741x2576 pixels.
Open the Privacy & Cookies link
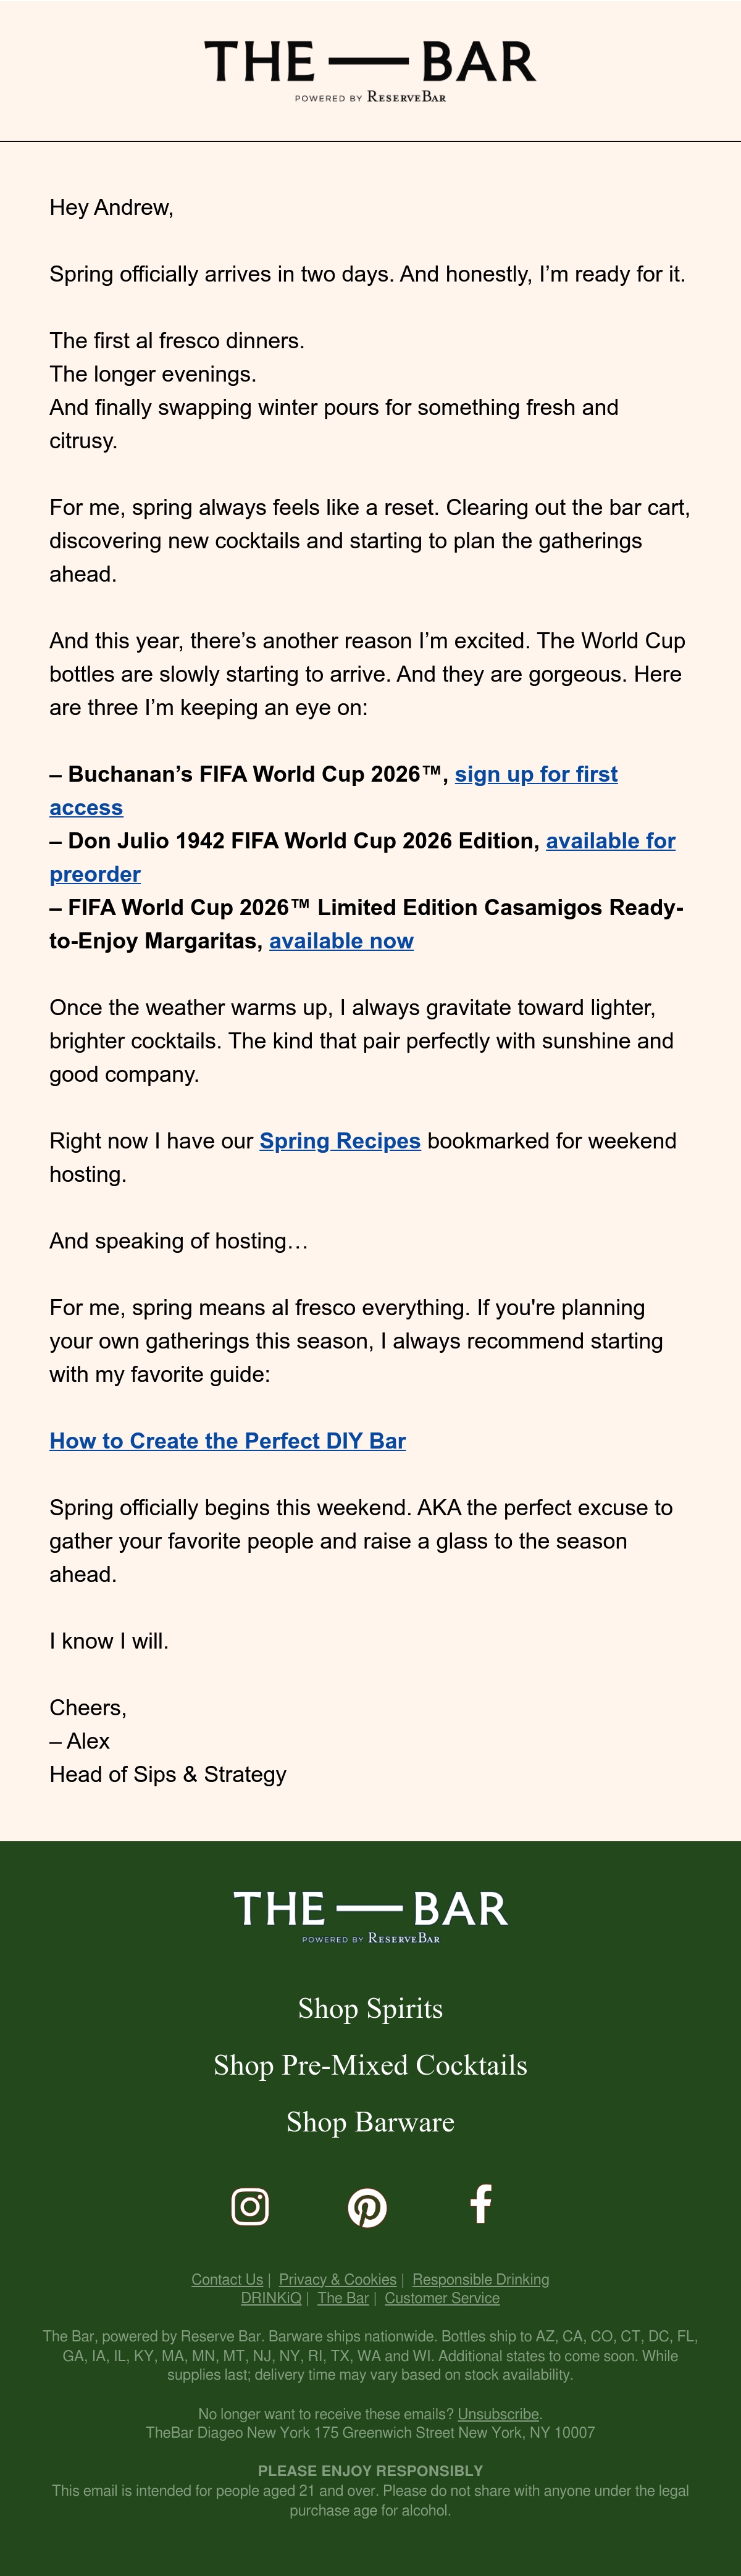[x=338, y=2279]
